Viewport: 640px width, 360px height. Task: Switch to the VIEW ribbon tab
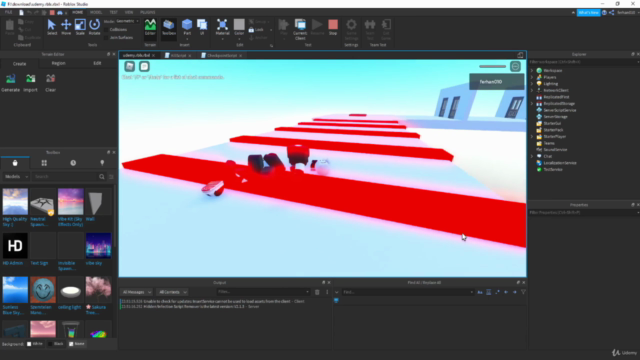click(x=129, y=13)
